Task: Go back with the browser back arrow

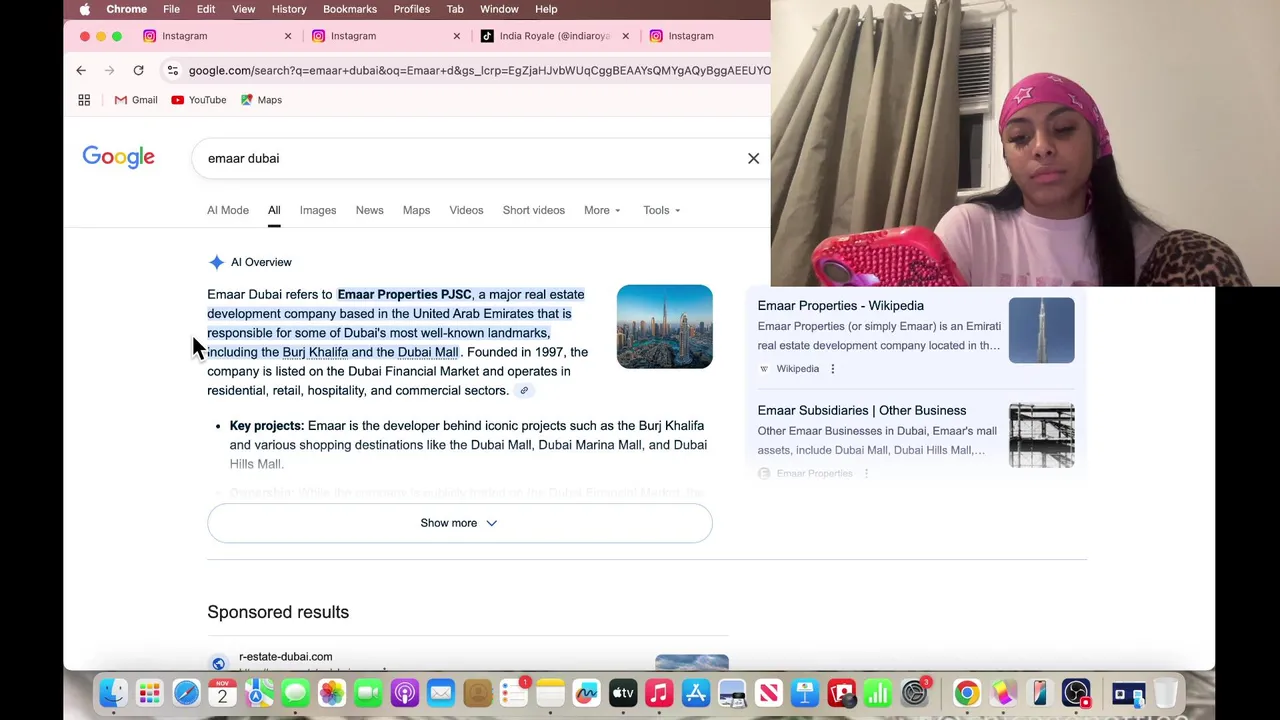Action: coord(81,70)
